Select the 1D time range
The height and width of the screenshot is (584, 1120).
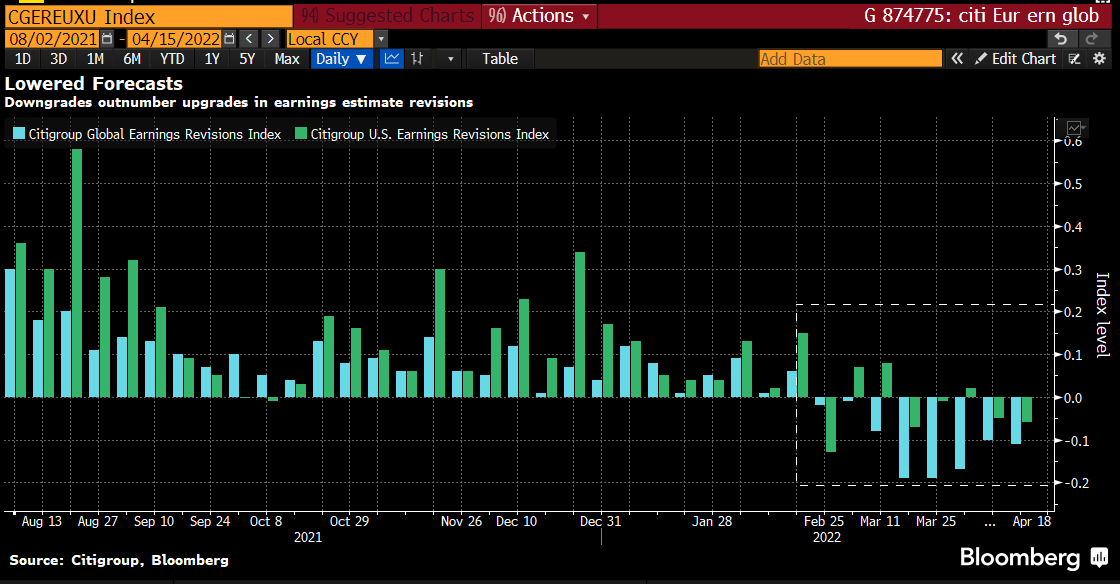pyautogui.click(x=23, y=59)
